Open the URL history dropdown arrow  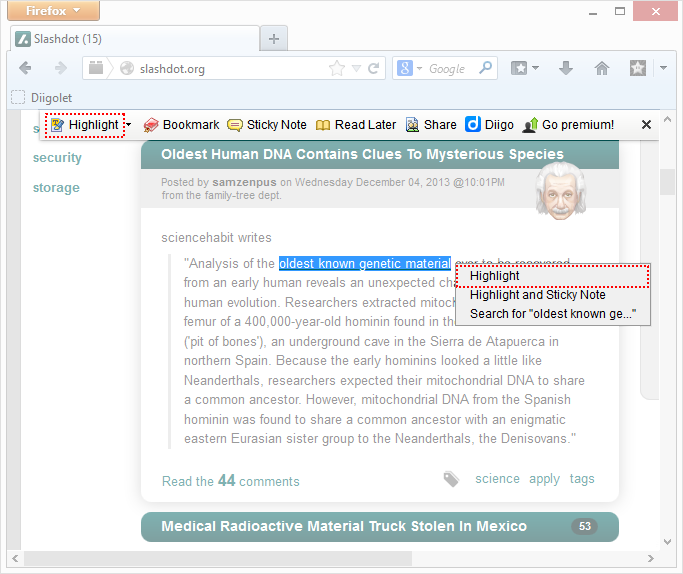(356, 68)
